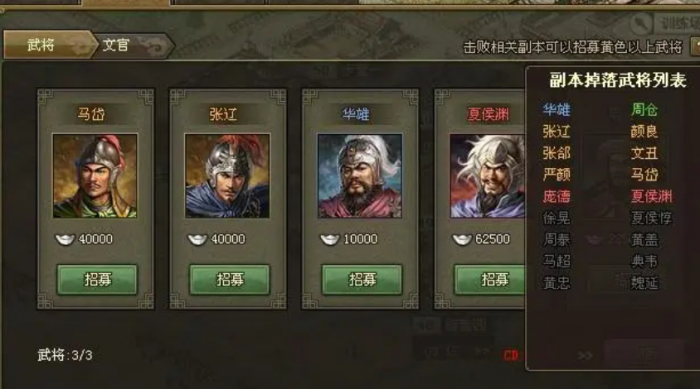
Task: Select 华雄 in drop list
Action: click(x=556, y=109)
